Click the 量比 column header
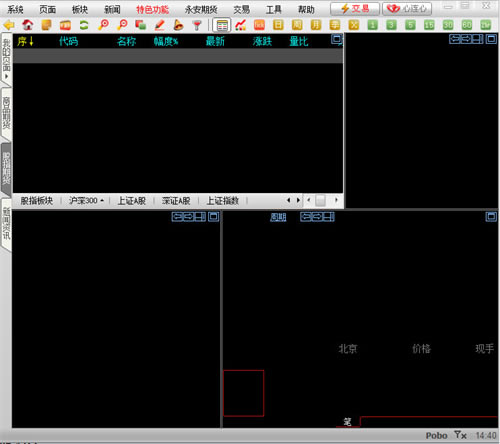 299,41
